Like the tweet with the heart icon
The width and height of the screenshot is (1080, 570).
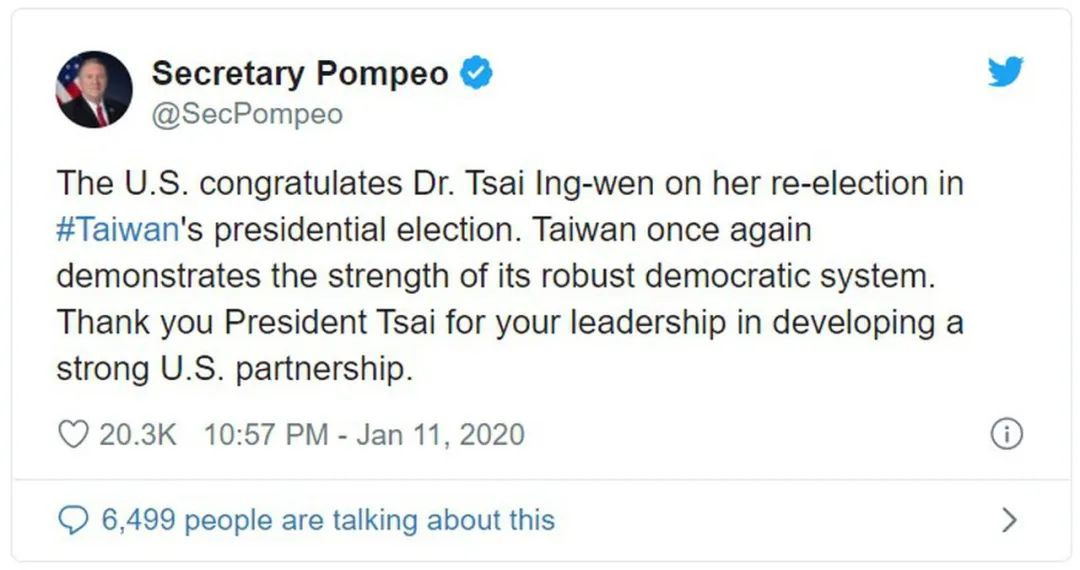coord(73,434)
